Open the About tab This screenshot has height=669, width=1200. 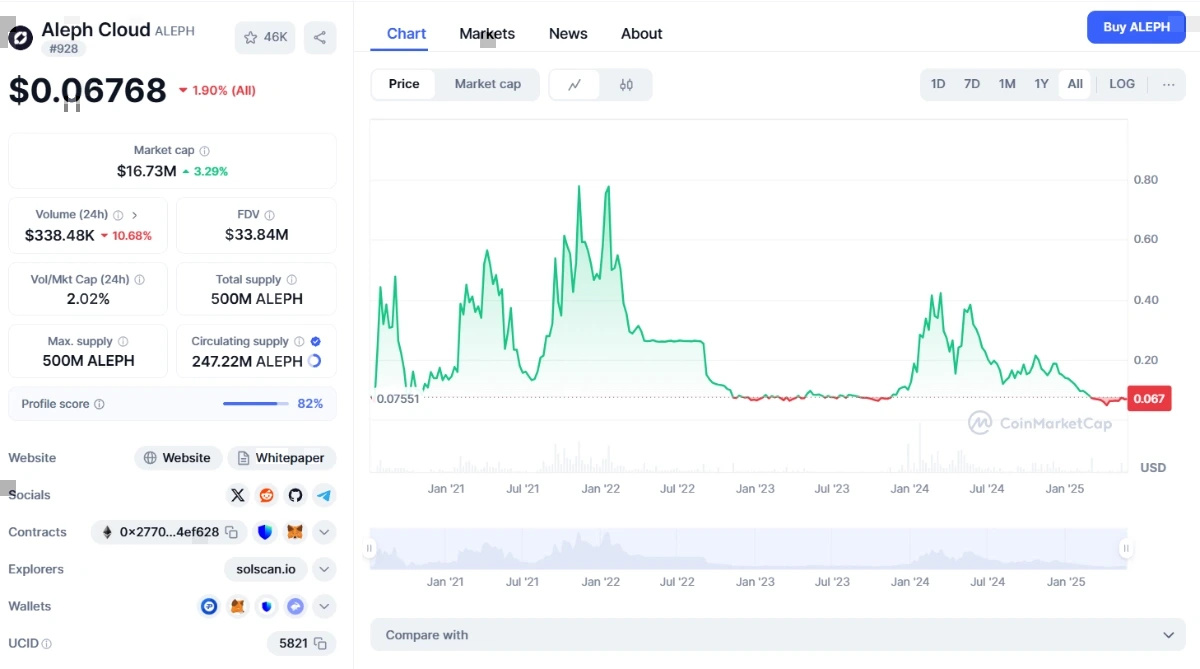pyautogui.click(x=642, y=33)
